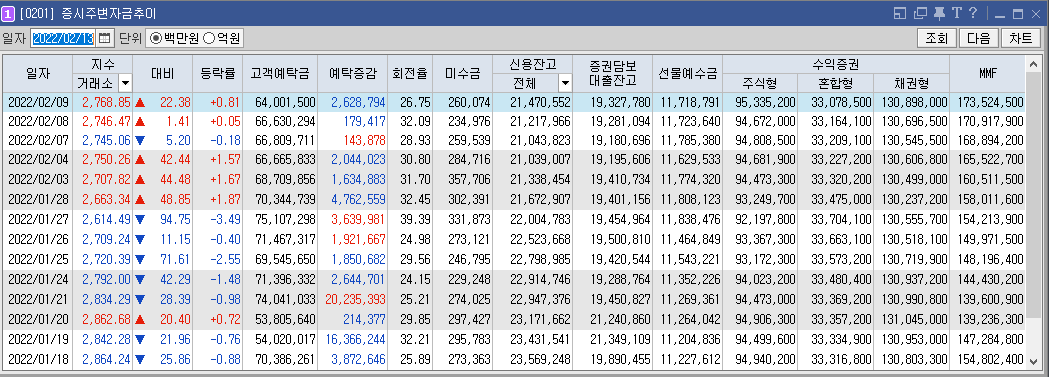Click index value 2,614.49
Image resolution: width=1049 pixels, height=377 pixels.
(106, 219)
